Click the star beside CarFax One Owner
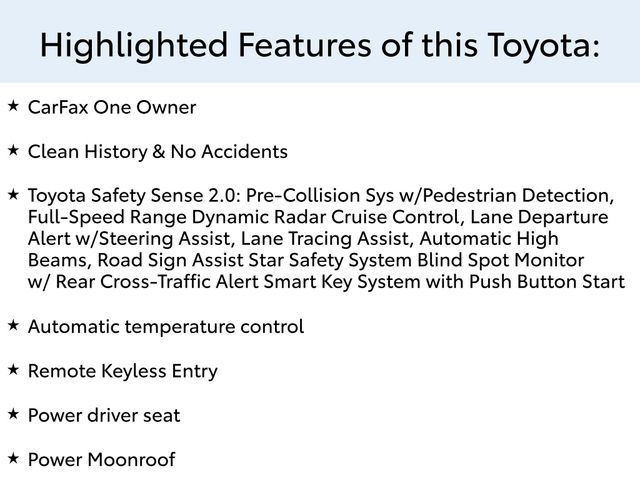 coord(13,105)
